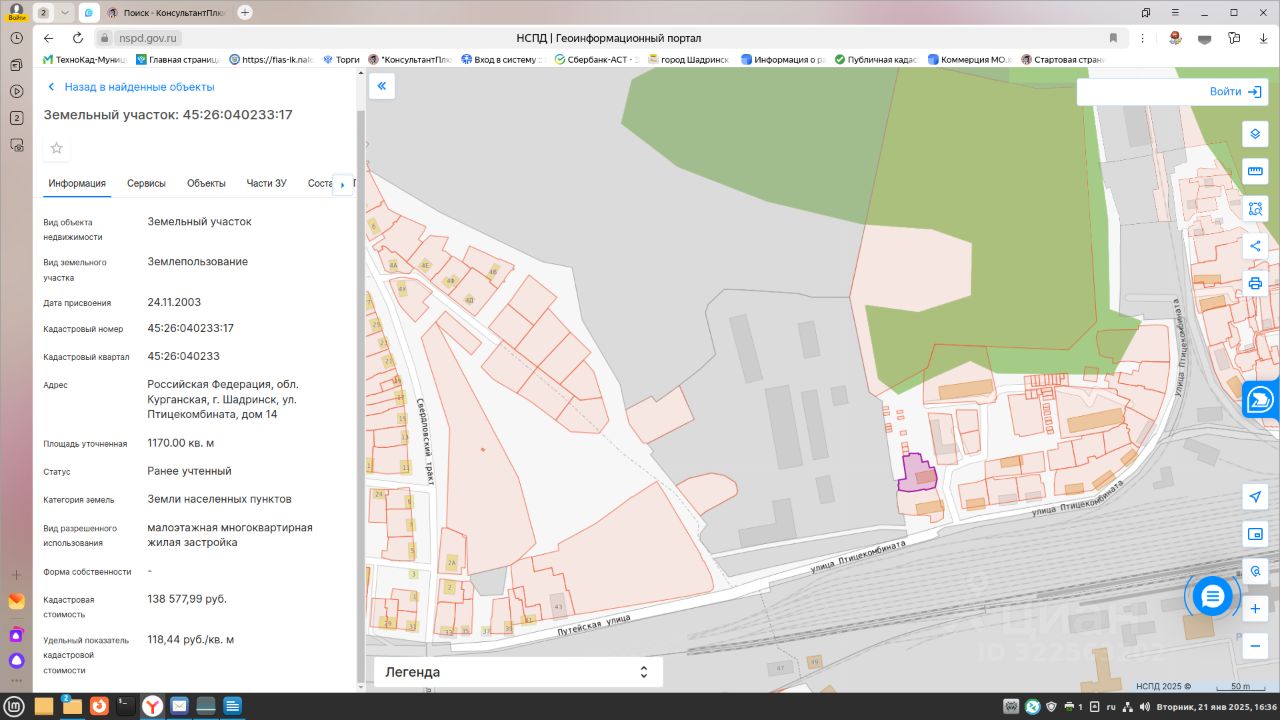Open the Объекты tab
Screen dimensions: 1280x720
[x=206, y=183]
